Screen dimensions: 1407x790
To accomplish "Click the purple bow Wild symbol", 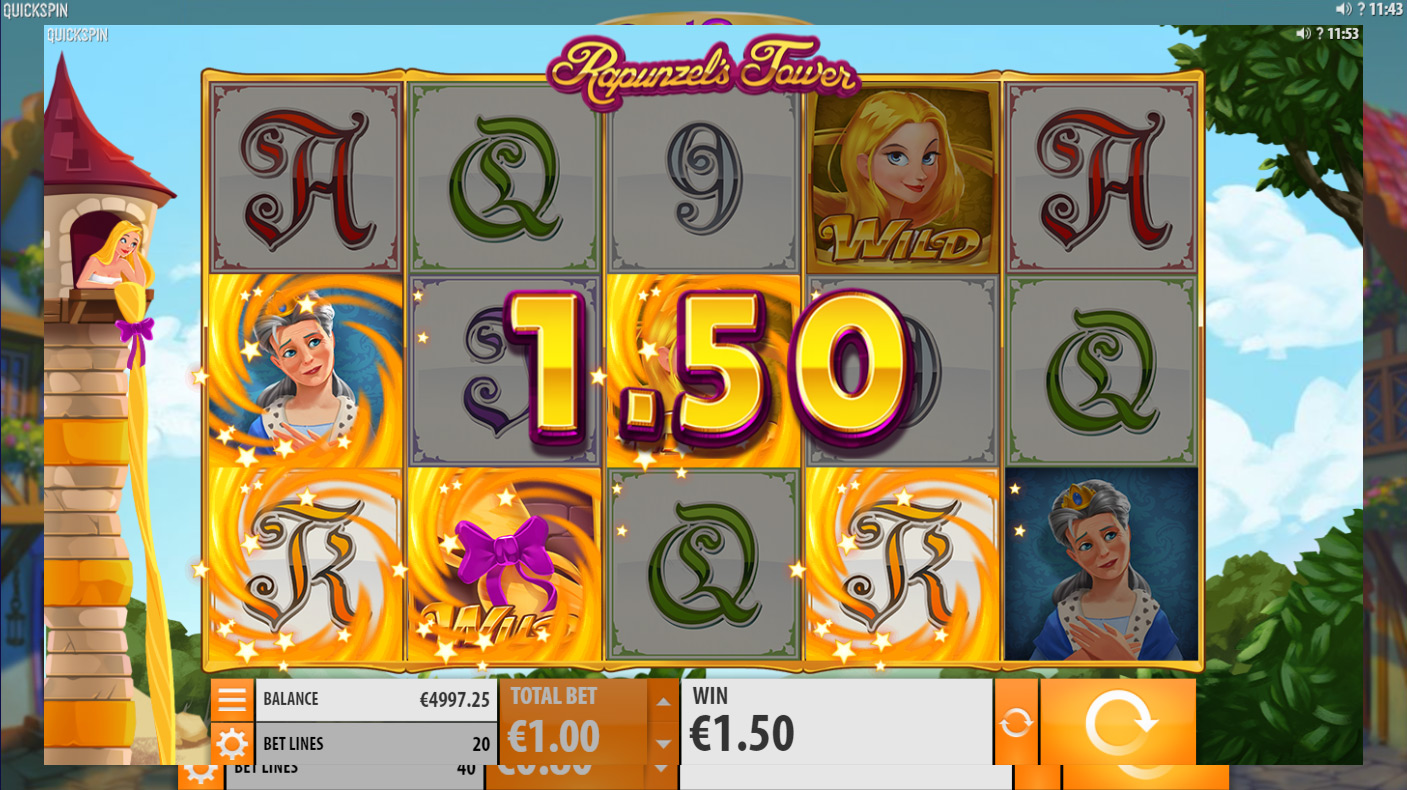I will (x=504, y=565).
